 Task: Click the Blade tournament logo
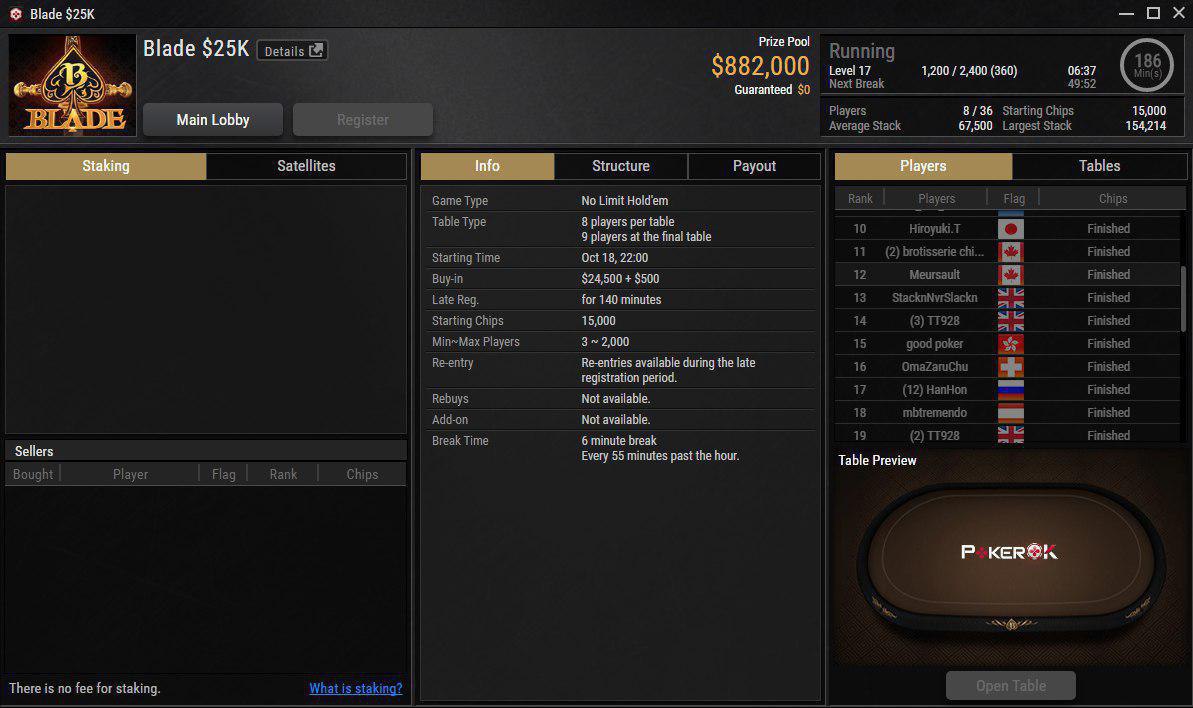tap(72, 85)
